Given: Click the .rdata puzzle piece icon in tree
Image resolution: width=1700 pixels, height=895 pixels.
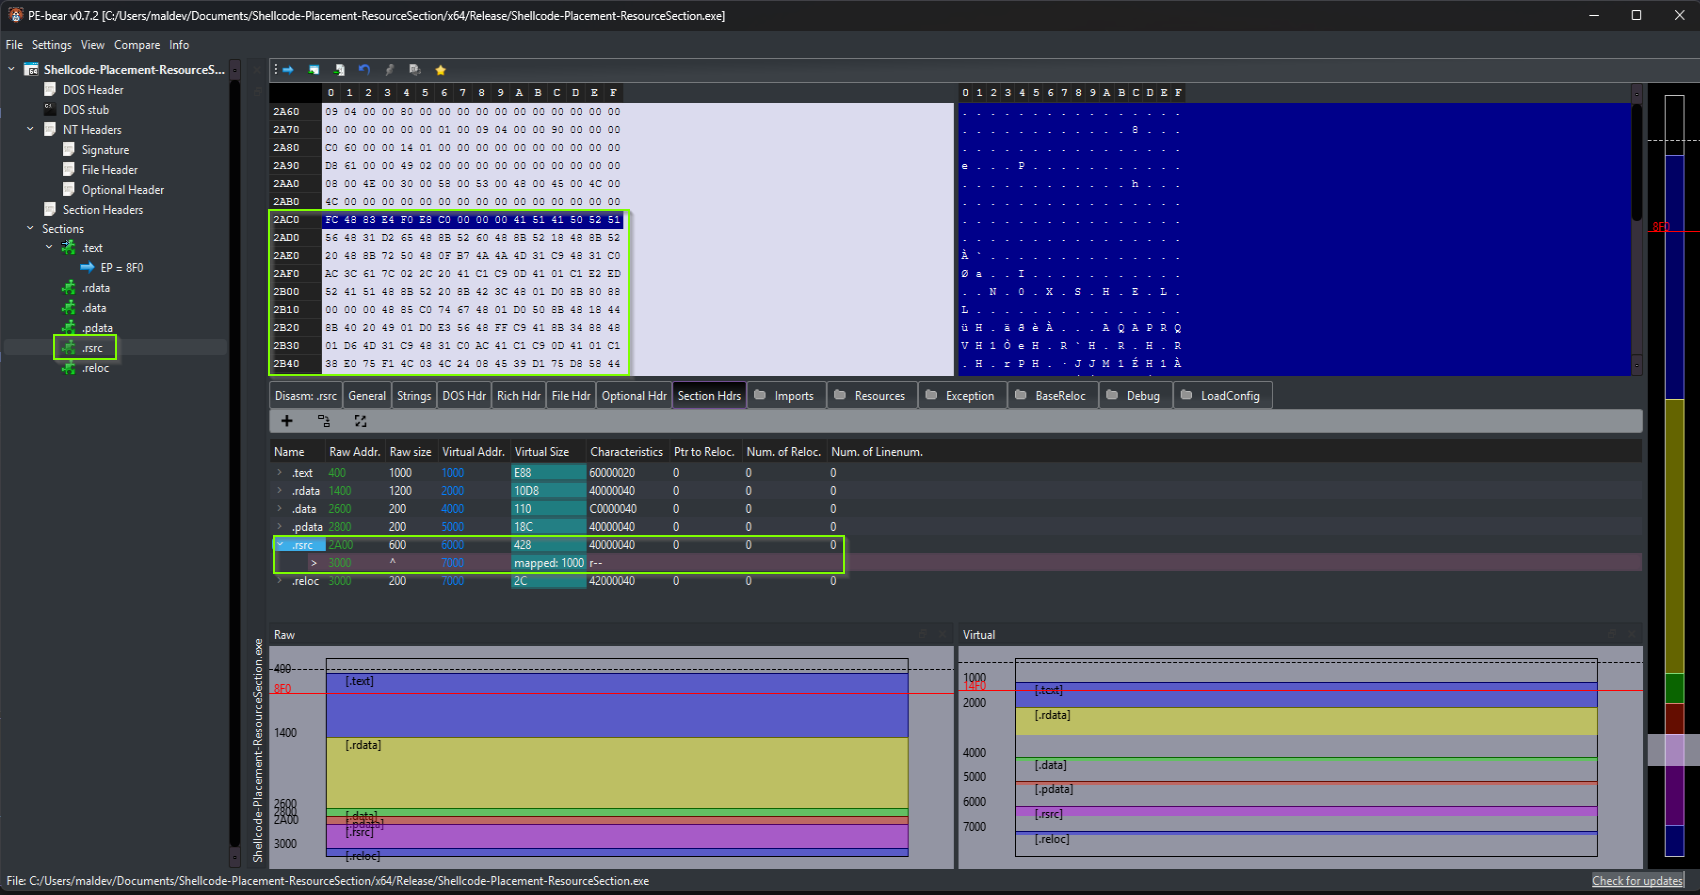Looking at the screenshot, I should pyautogui.click(x=69, y=288).
